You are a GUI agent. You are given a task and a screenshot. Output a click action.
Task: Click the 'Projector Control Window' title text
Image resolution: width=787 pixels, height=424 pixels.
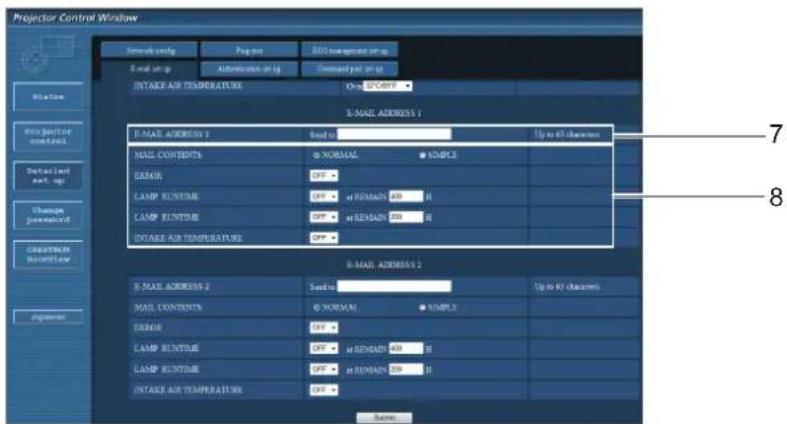click(75, 18)
